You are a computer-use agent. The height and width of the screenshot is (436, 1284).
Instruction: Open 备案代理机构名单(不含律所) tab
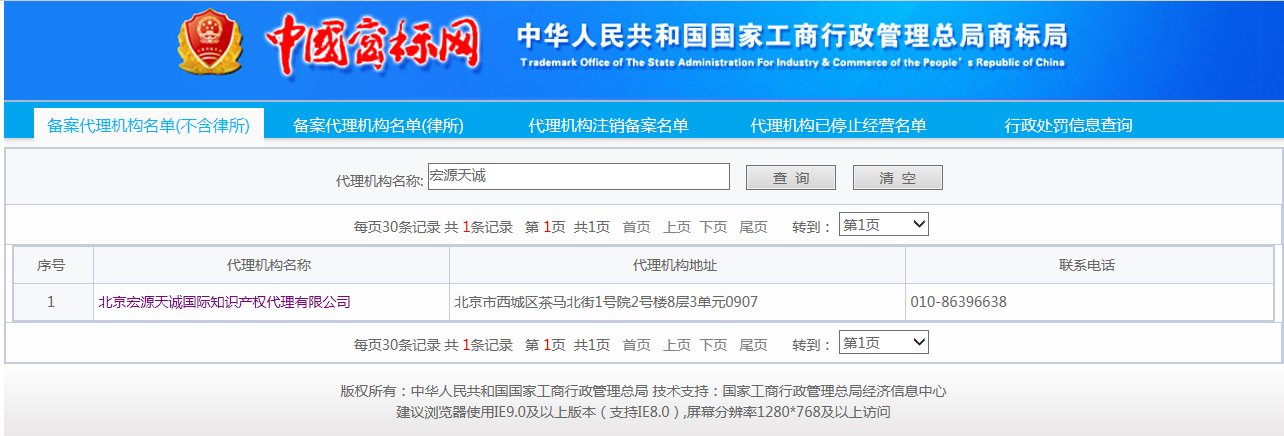coord(148,125)
